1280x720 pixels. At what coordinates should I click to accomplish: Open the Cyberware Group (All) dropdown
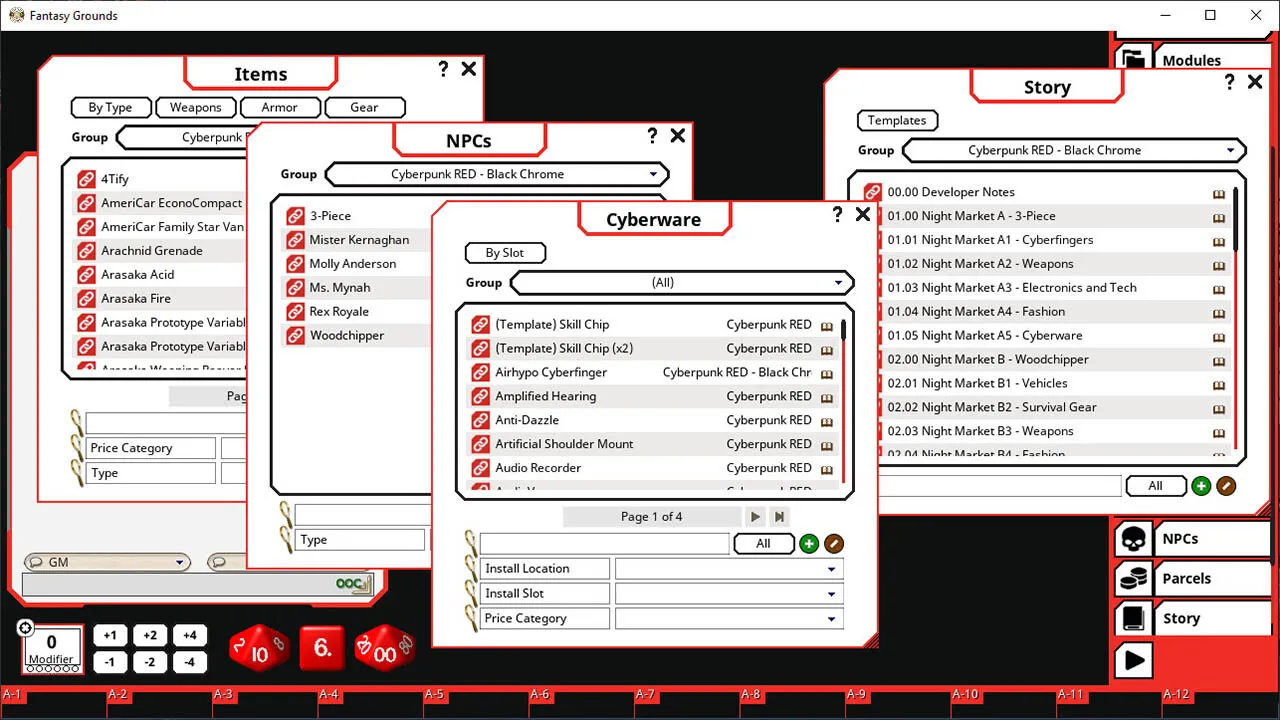point(682,283)
